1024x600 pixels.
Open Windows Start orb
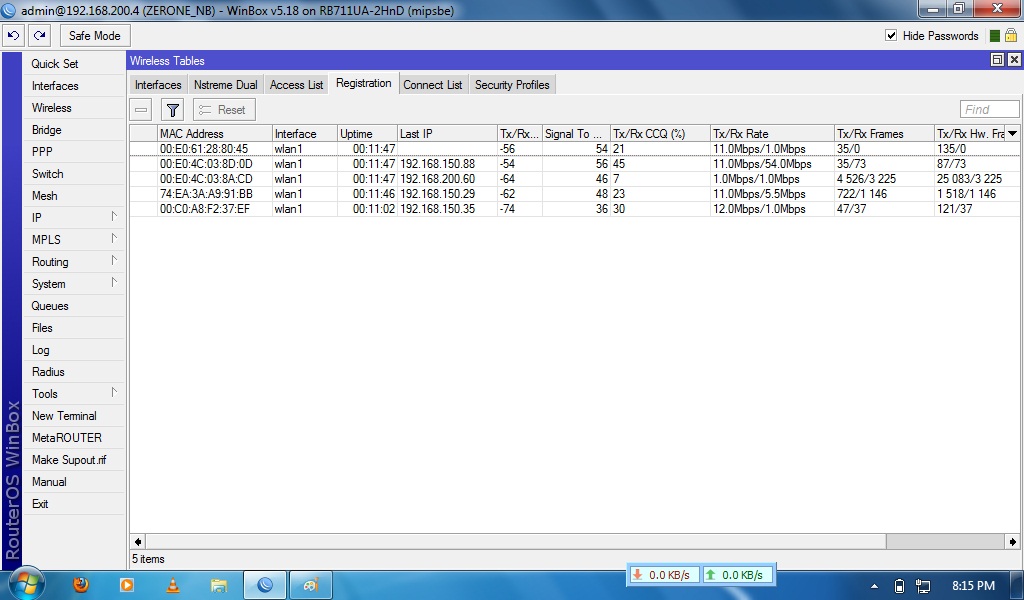[26, 583]
